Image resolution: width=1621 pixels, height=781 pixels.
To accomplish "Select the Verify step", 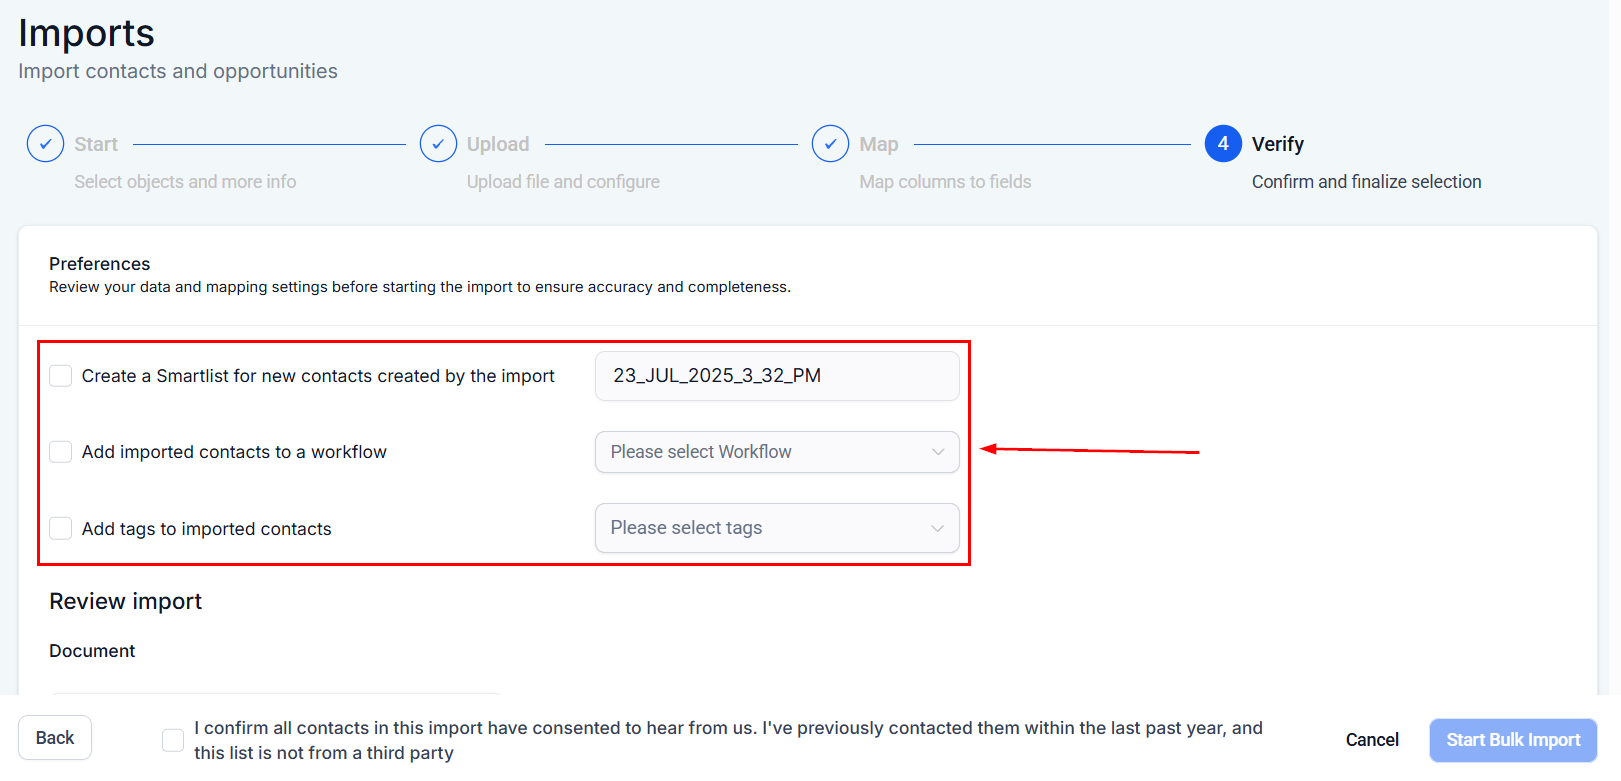I will click(x=1278, y=143).
